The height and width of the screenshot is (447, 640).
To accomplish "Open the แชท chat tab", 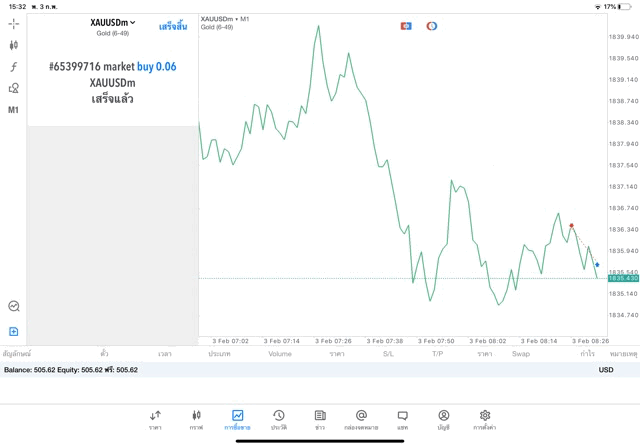I will click(402, 420).
